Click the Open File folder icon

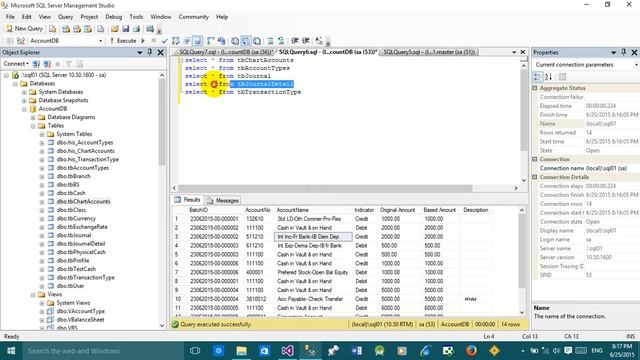pos(115,29)
